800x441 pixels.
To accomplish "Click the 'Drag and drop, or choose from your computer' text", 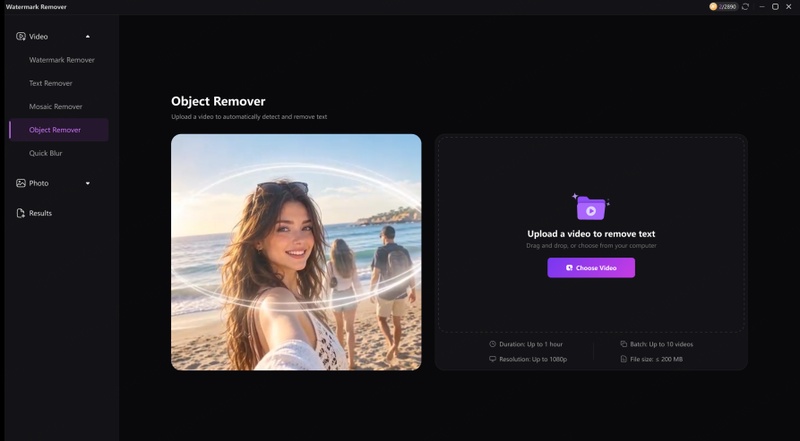I will (x=591, y=246).
